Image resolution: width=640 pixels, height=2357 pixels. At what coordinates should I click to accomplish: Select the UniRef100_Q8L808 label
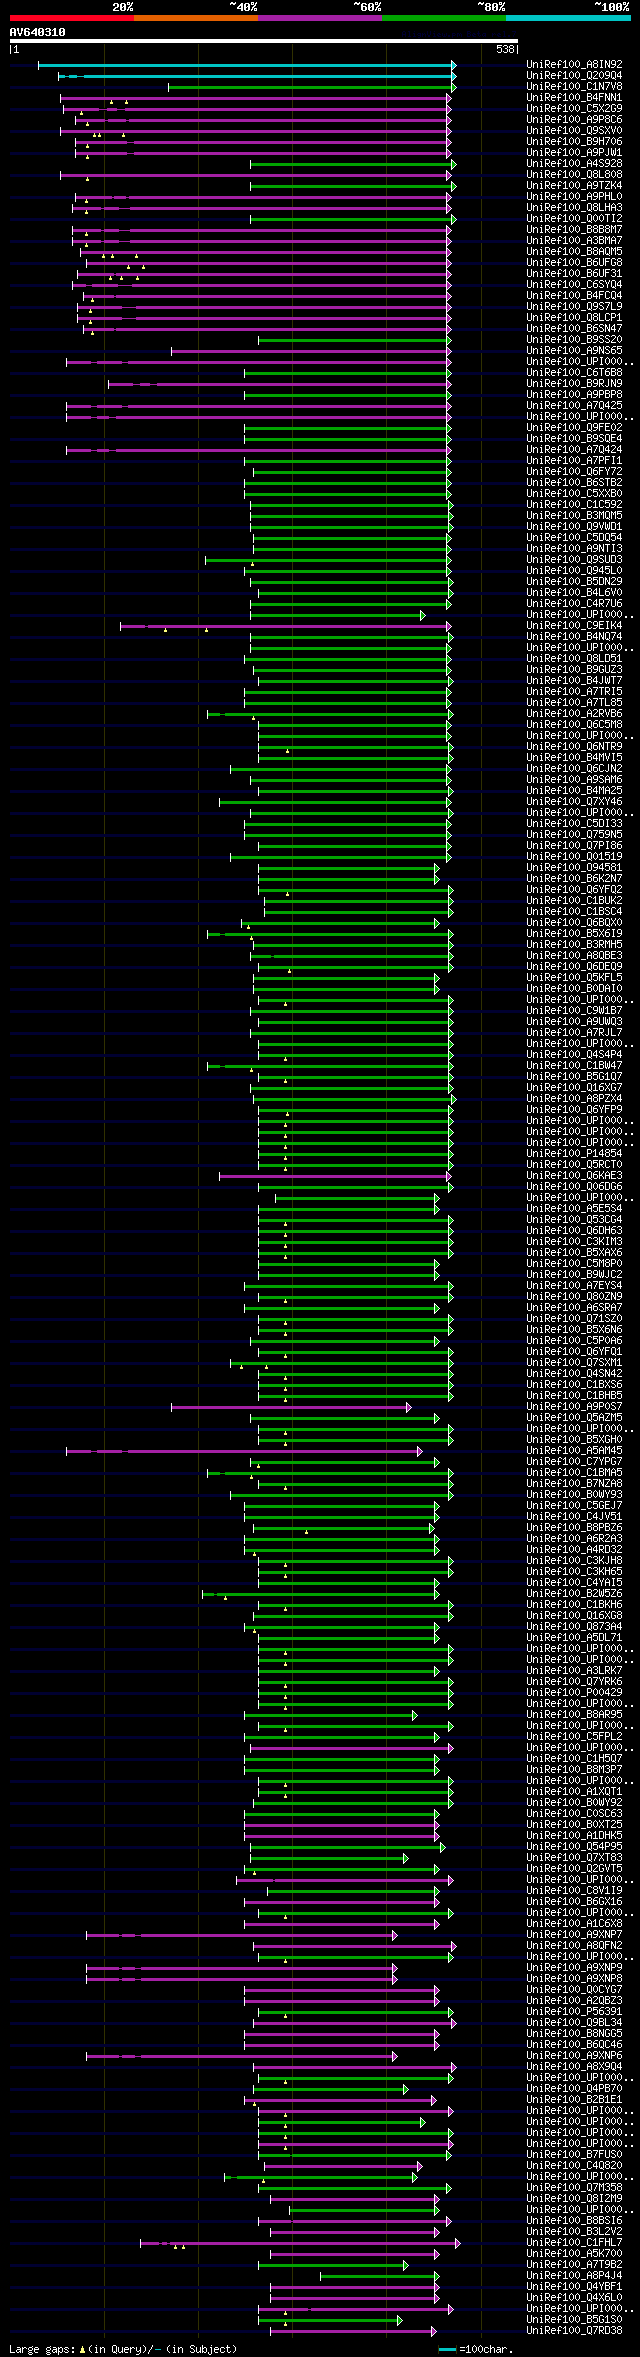[x=574, y=175]
